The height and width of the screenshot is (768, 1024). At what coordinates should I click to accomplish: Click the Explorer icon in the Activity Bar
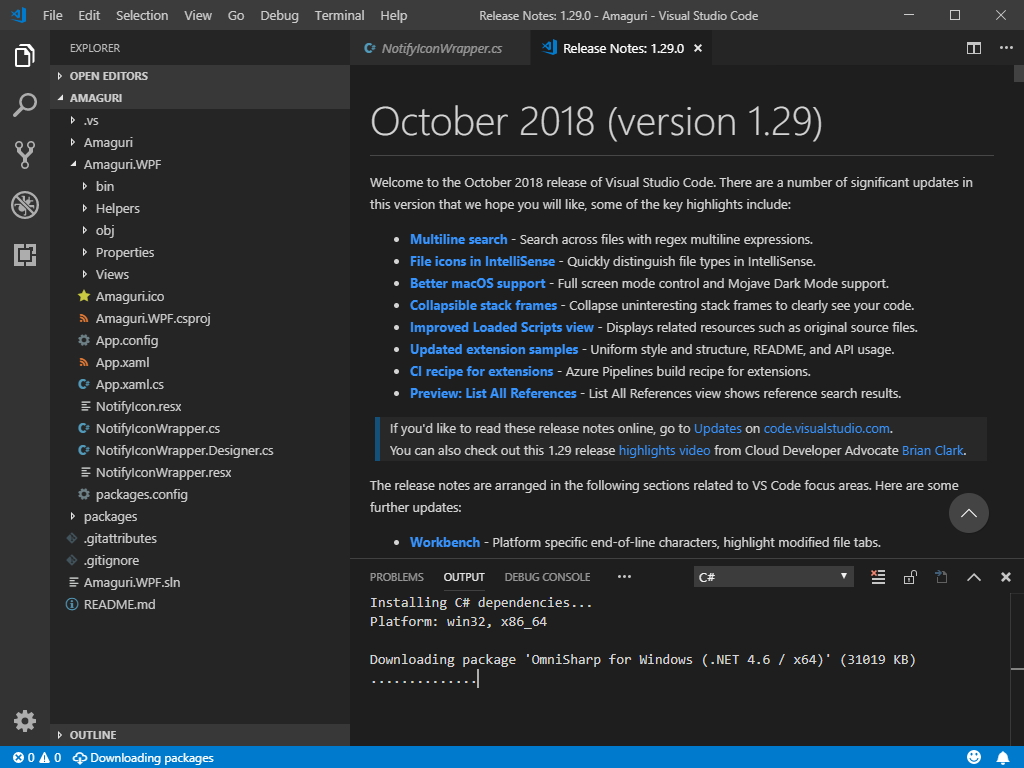pyautogui.click(x=25, y=58)
